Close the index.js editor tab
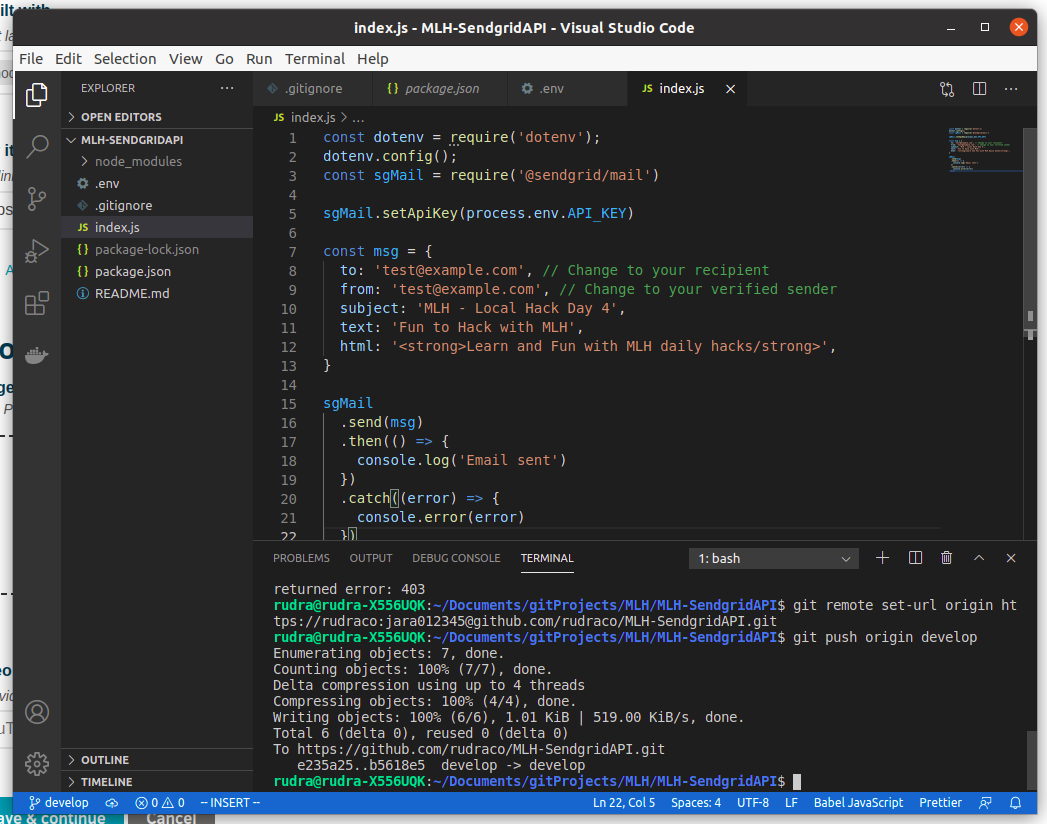The height and width of the screenshot is (824, 1047). tap(730, 89)
